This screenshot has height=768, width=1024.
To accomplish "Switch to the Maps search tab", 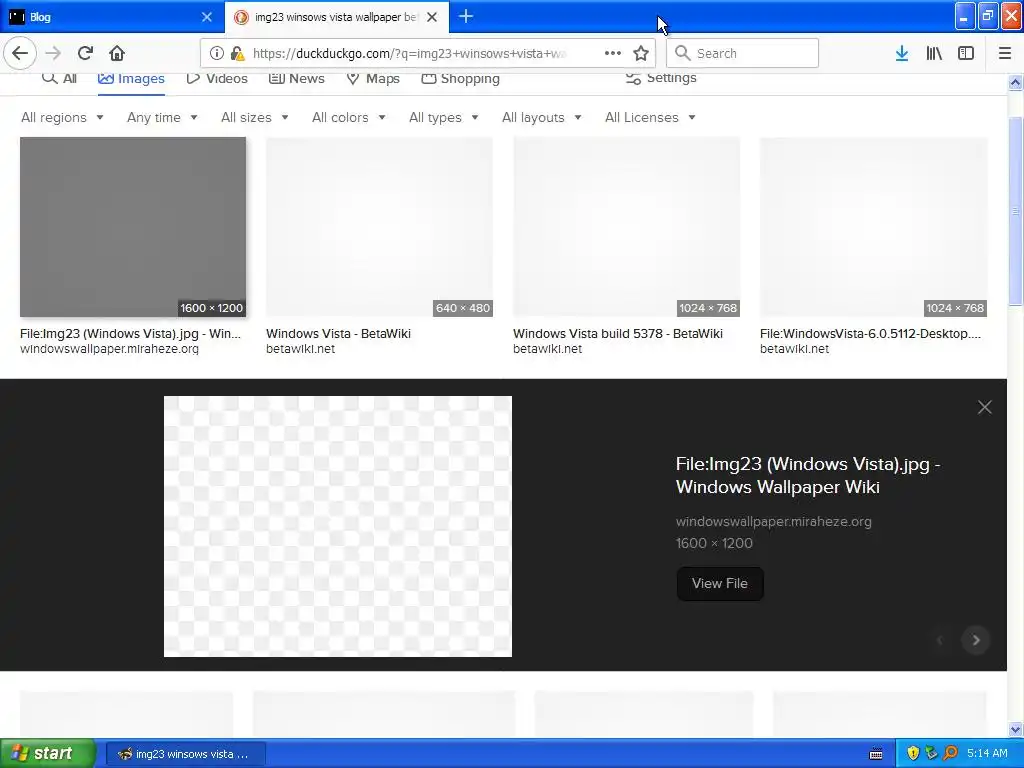I will 373,78.
